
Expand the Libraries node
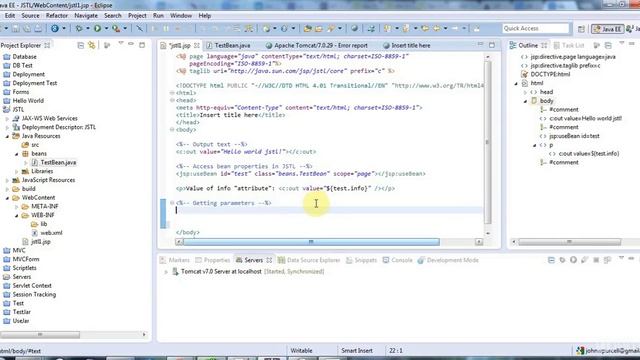pos(17,171)
